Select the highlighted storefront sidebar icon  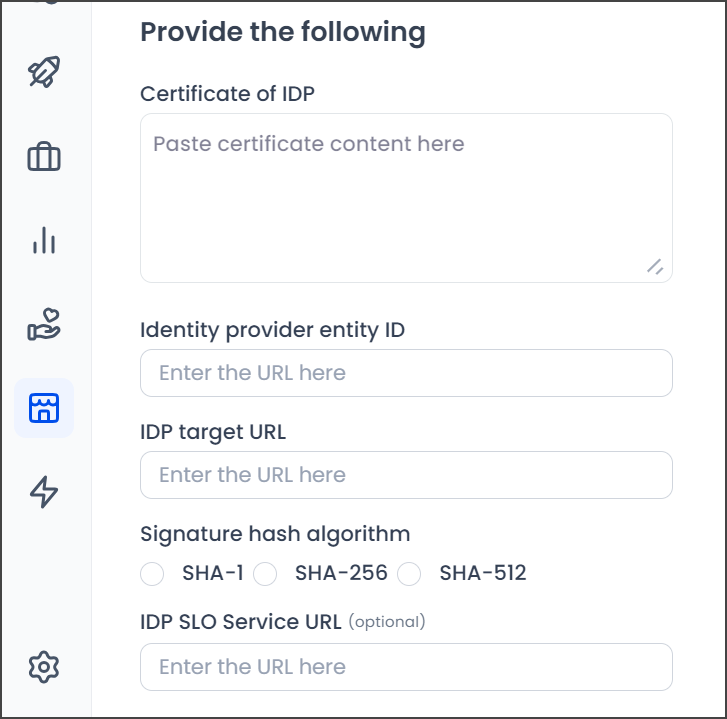pos(44,408)
